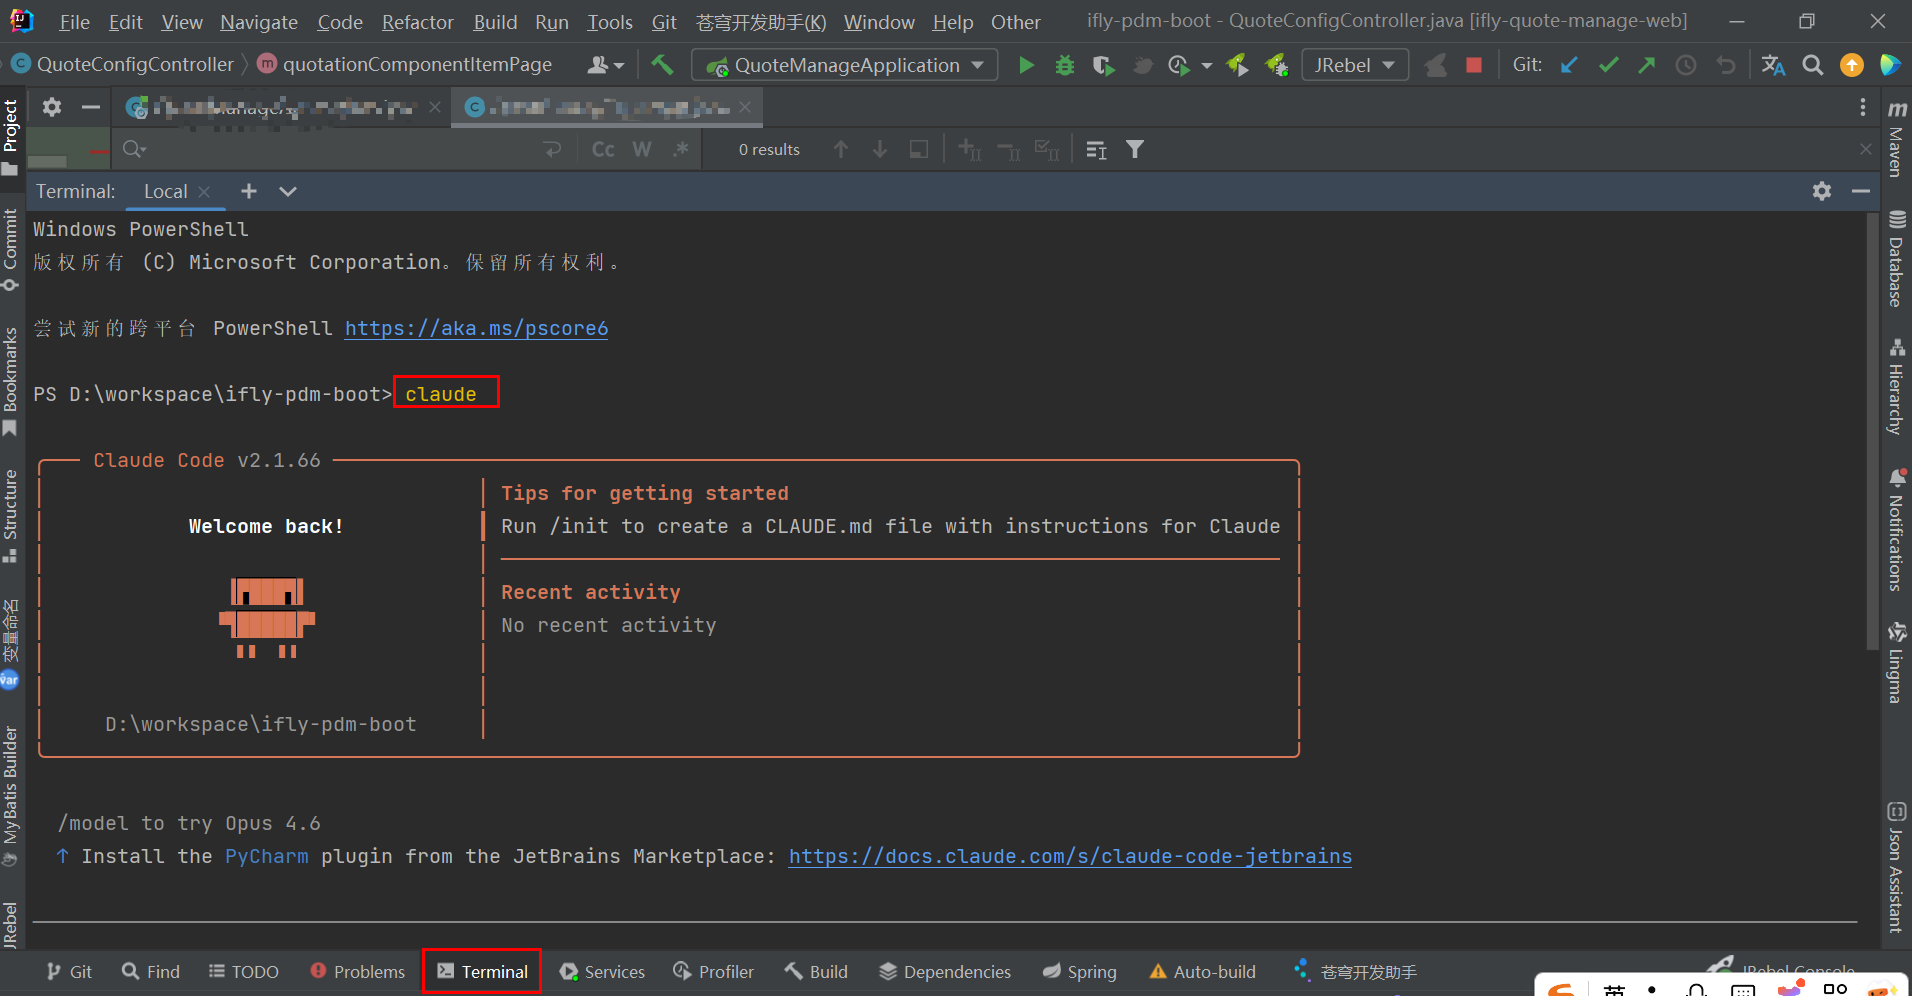Viewport: 1912px width, 996px height.
Task: Open editor tab options three-dot menu
Action: click(1862, 107)
